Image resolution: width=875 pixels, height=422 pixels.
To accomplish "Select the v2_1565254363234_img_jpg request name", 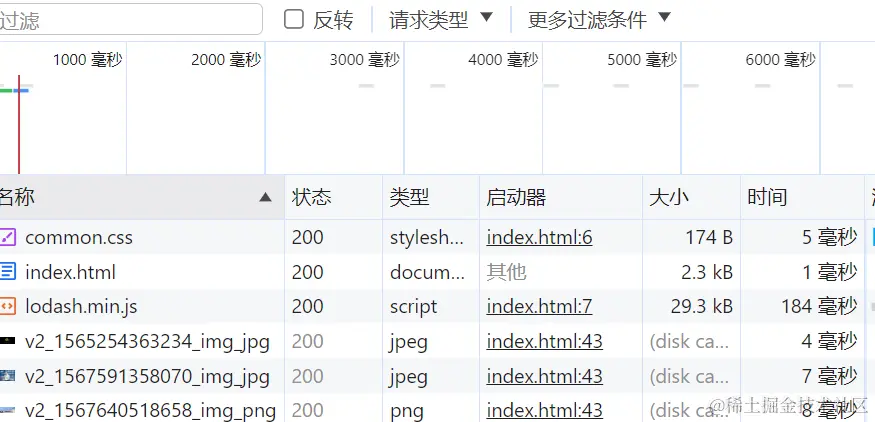I will click(147, 342).
